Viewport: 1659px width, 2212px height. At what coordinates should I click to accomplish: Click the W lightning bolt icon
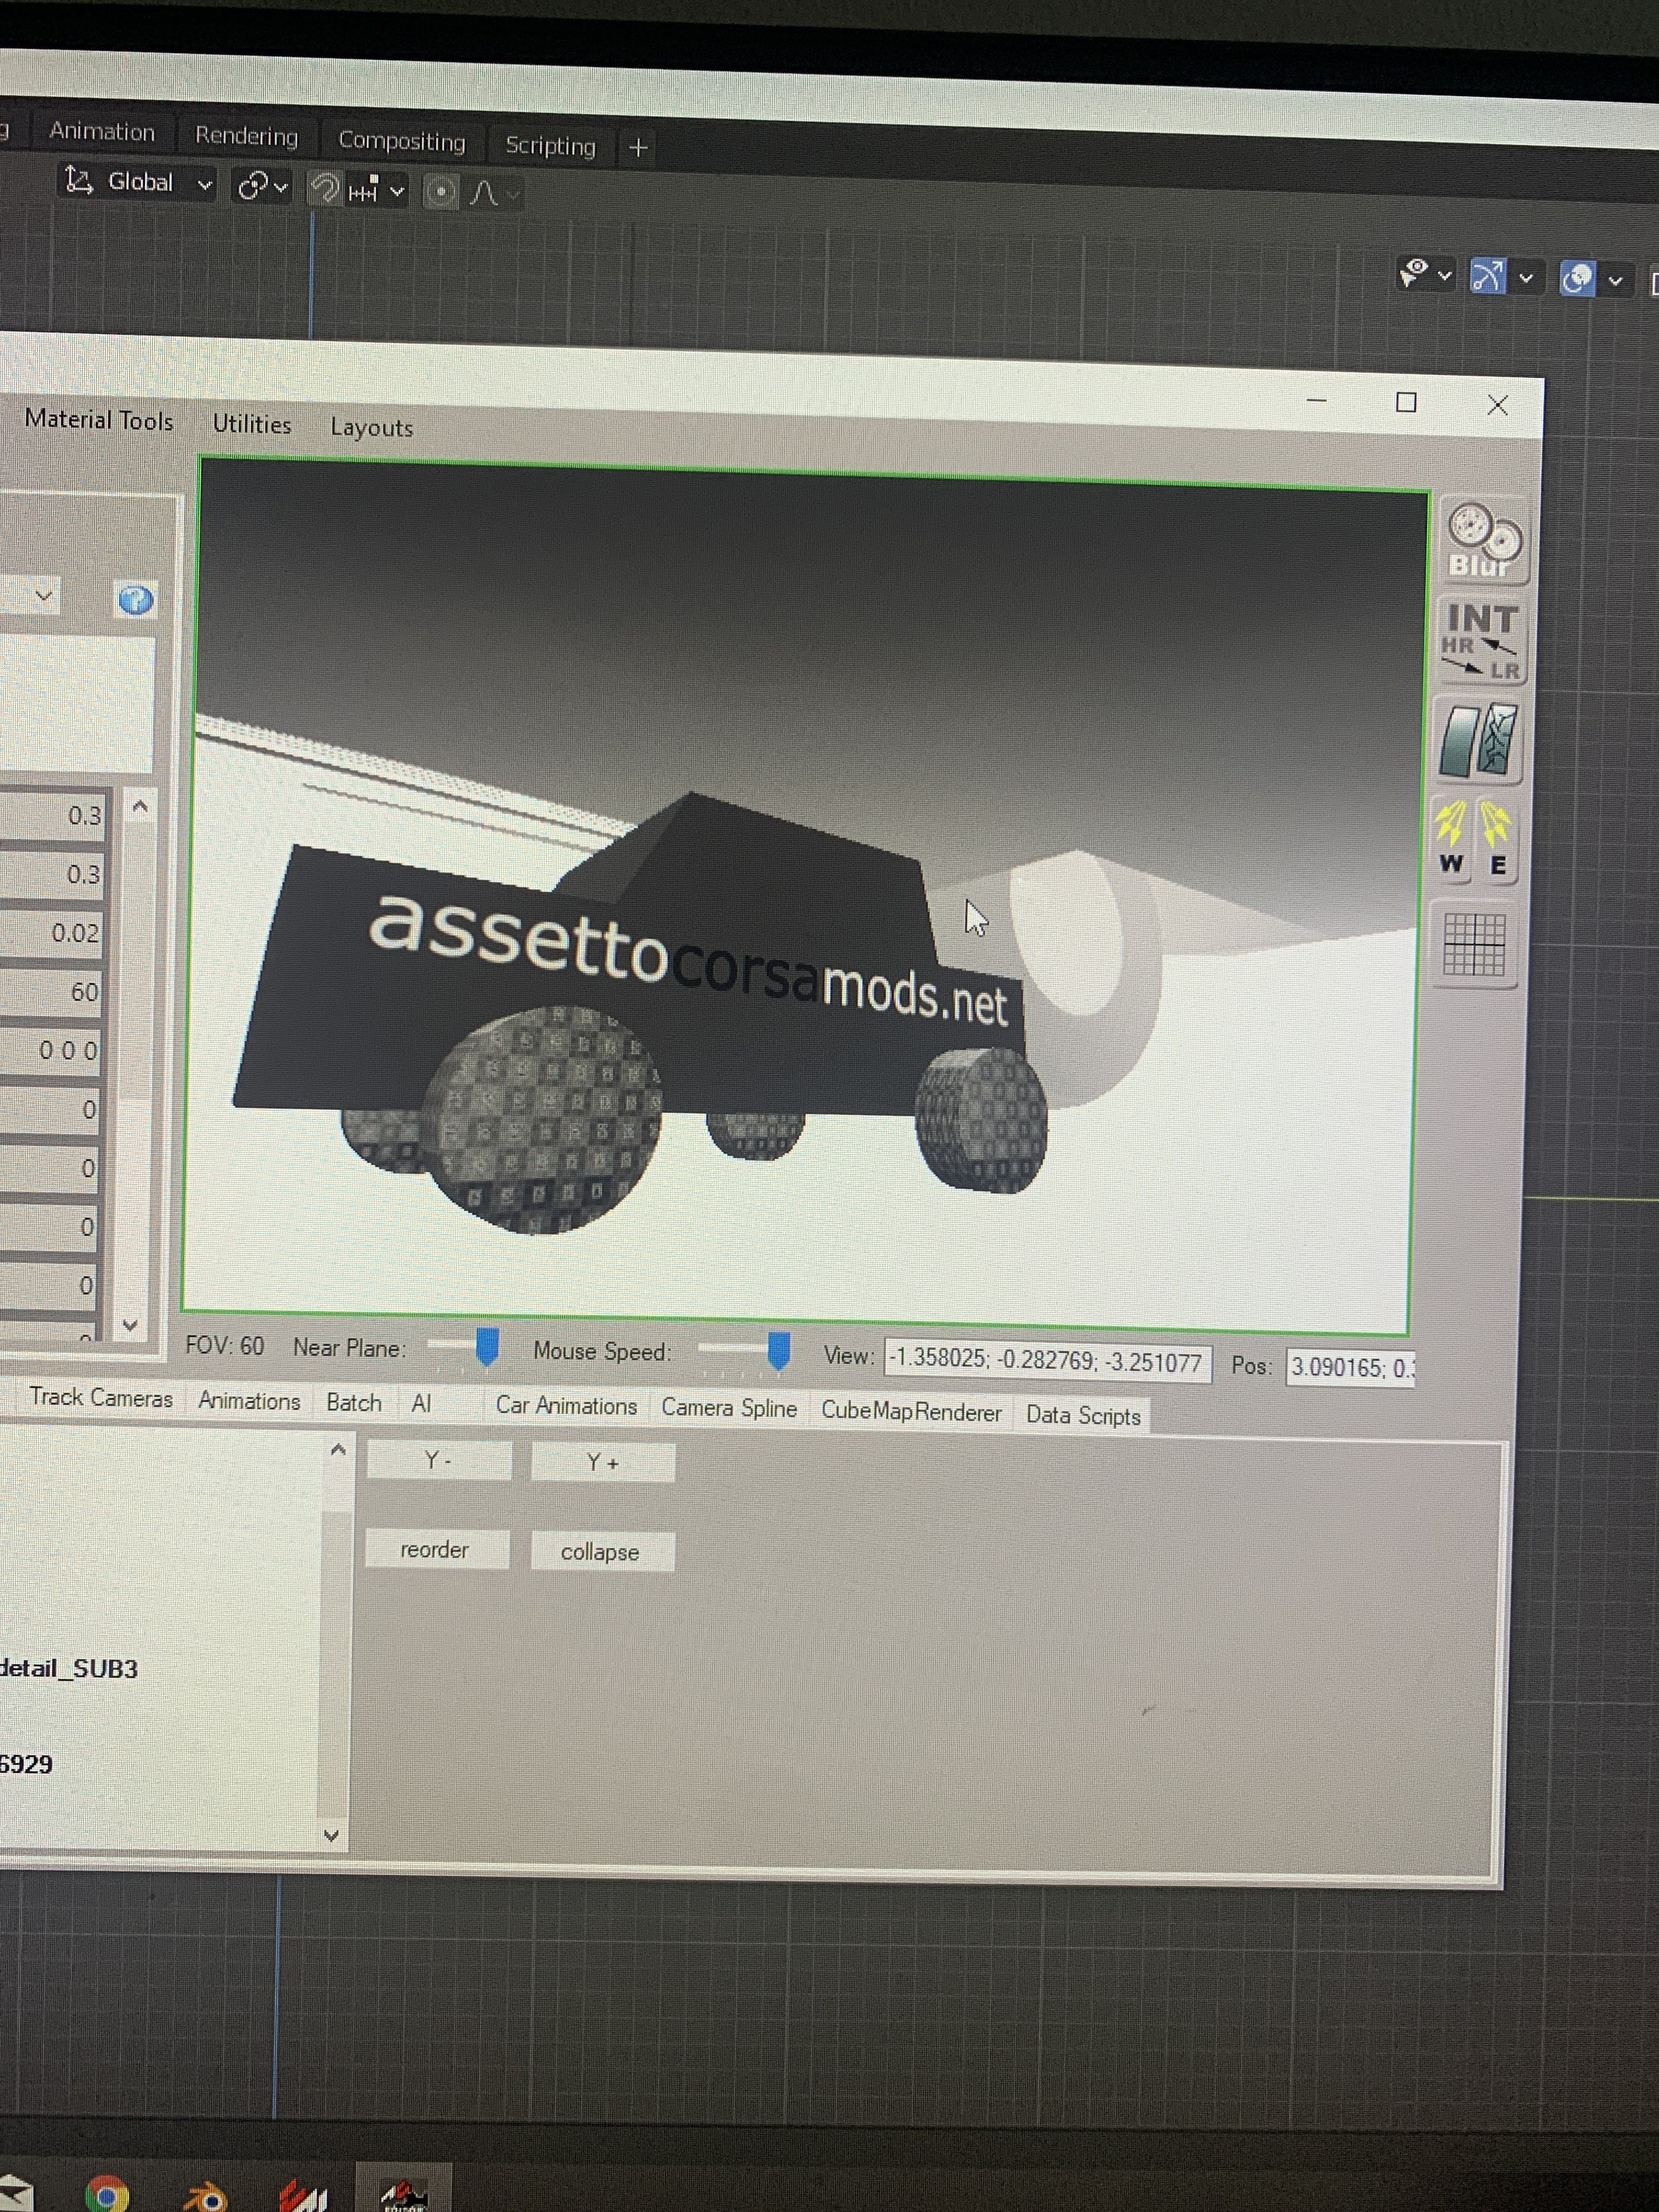(x=1451, y=838)
